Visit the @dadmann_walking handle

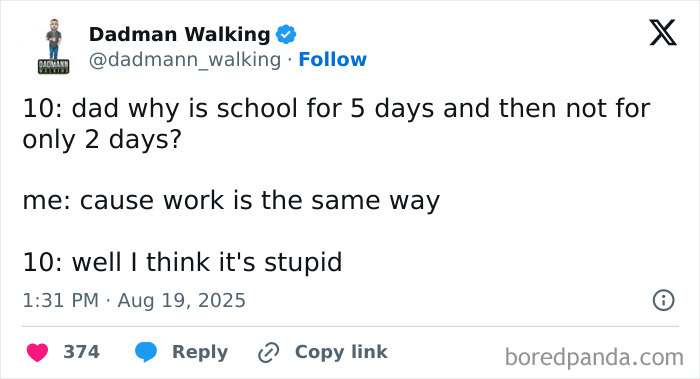coord(185,60)
